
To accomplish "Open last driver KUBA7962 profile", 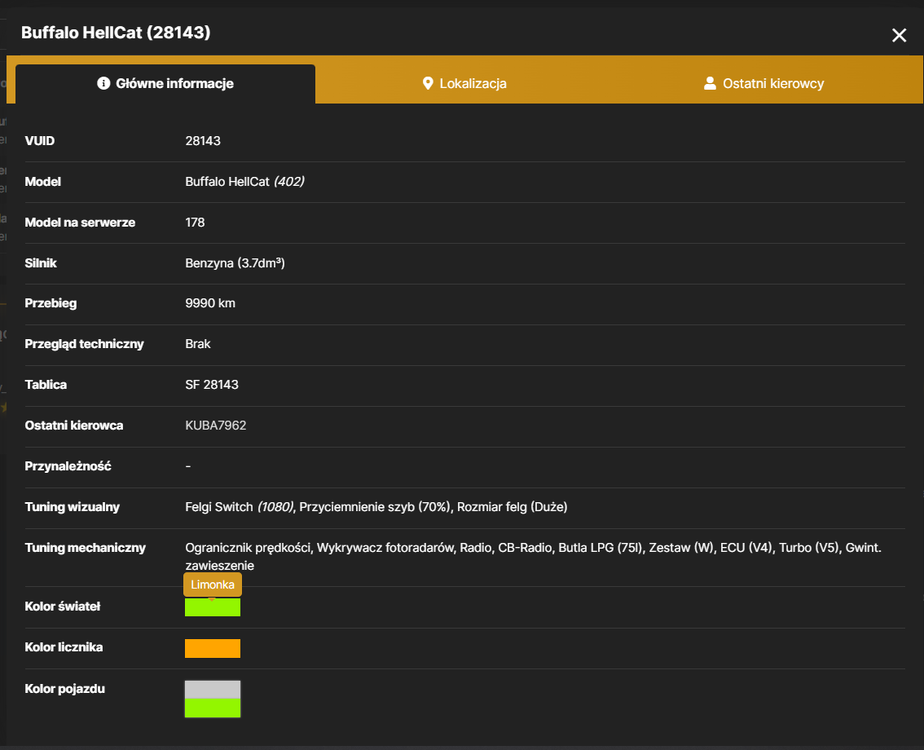I will (216, 425).
